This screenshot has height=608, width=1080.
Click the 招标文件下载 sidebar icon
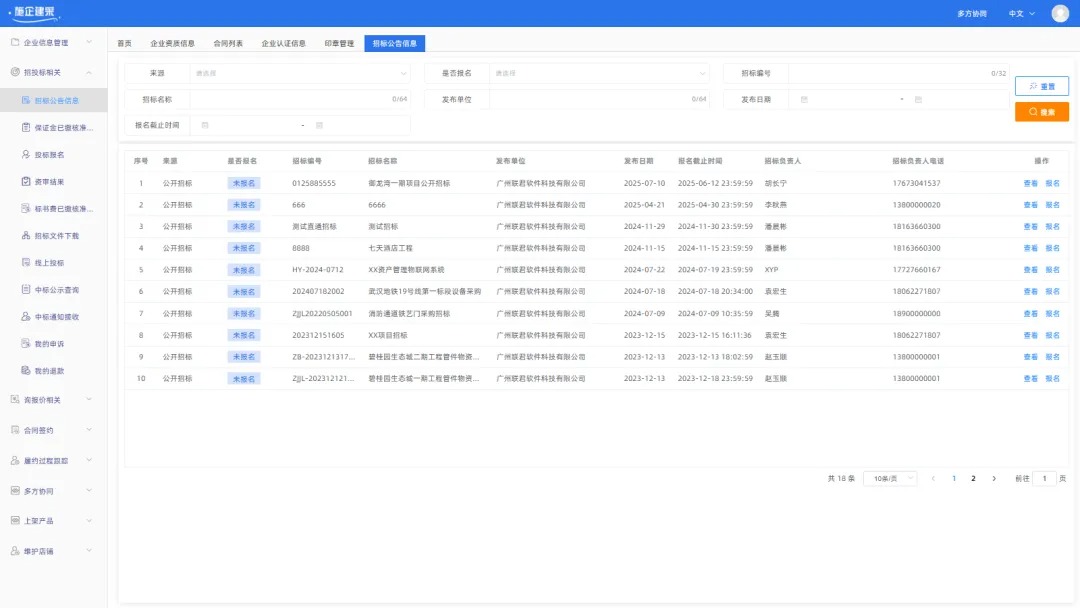click(x=26, y=236)
